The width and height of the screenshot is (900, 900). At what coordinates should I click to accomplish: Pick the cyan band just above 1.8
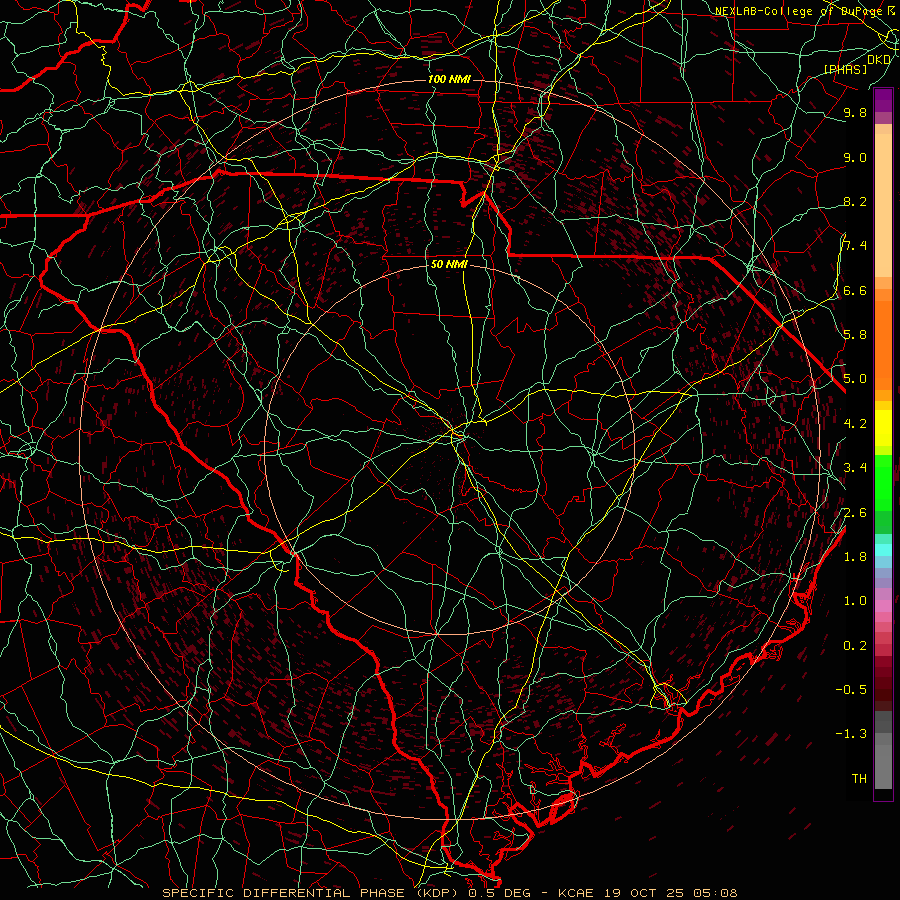click(x=883, y=550)
